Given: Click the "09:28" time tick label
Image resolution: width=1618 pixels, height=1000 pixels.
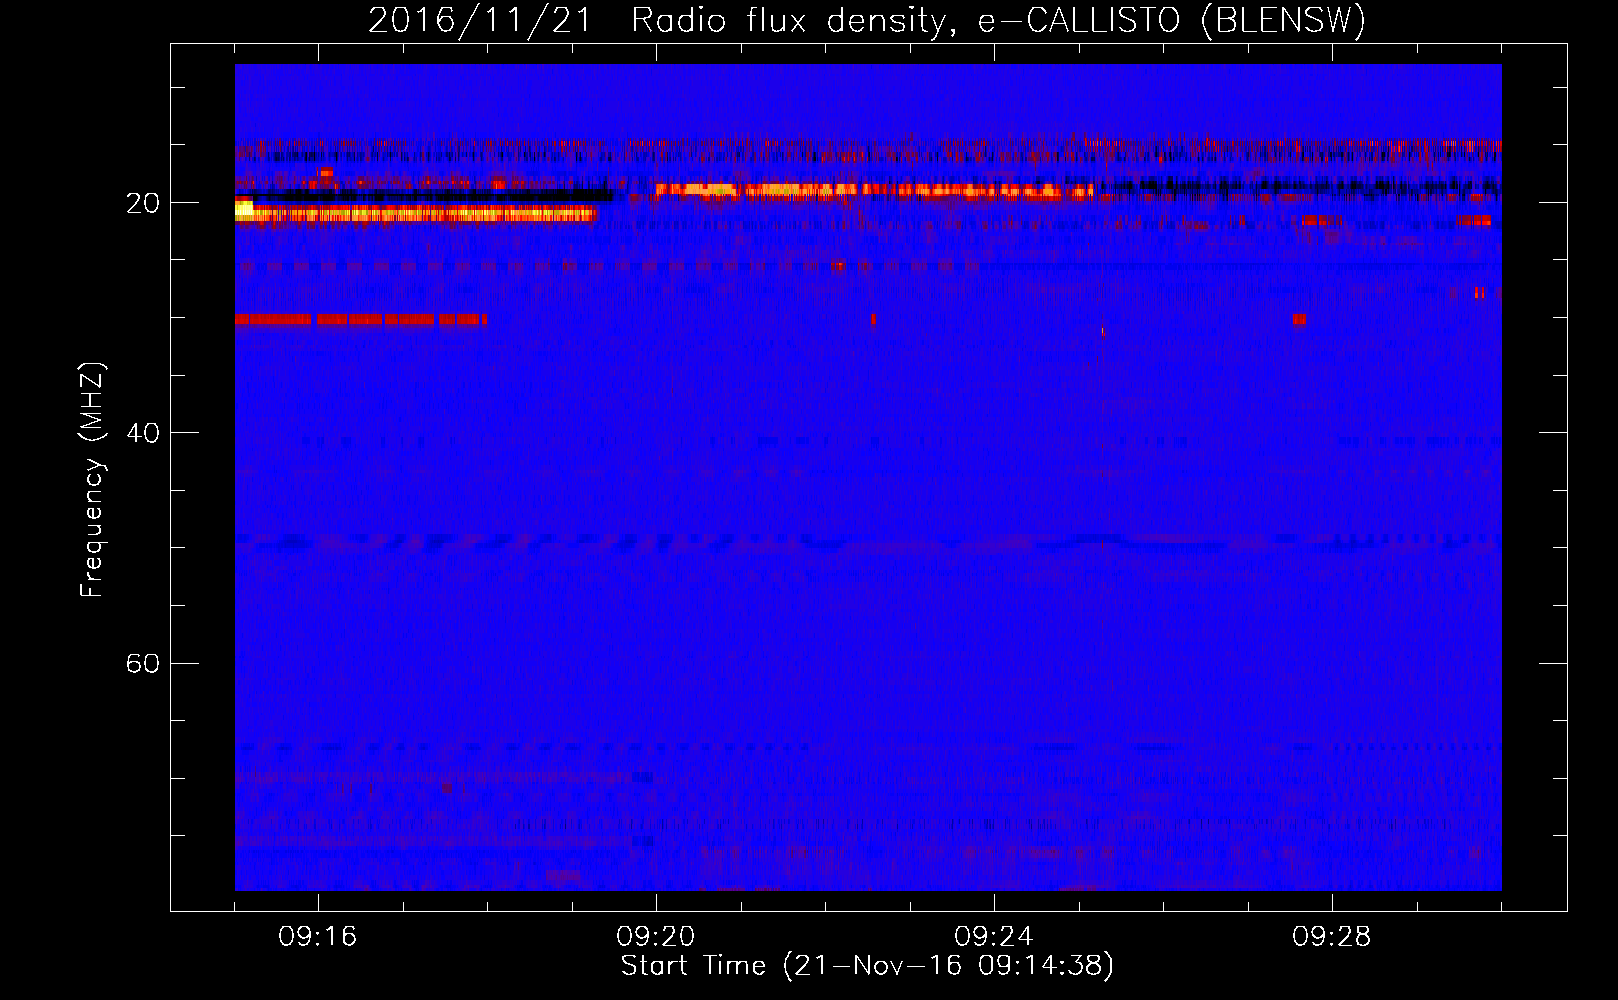Looking at the screenshot, I should (x=1331, y=936).
